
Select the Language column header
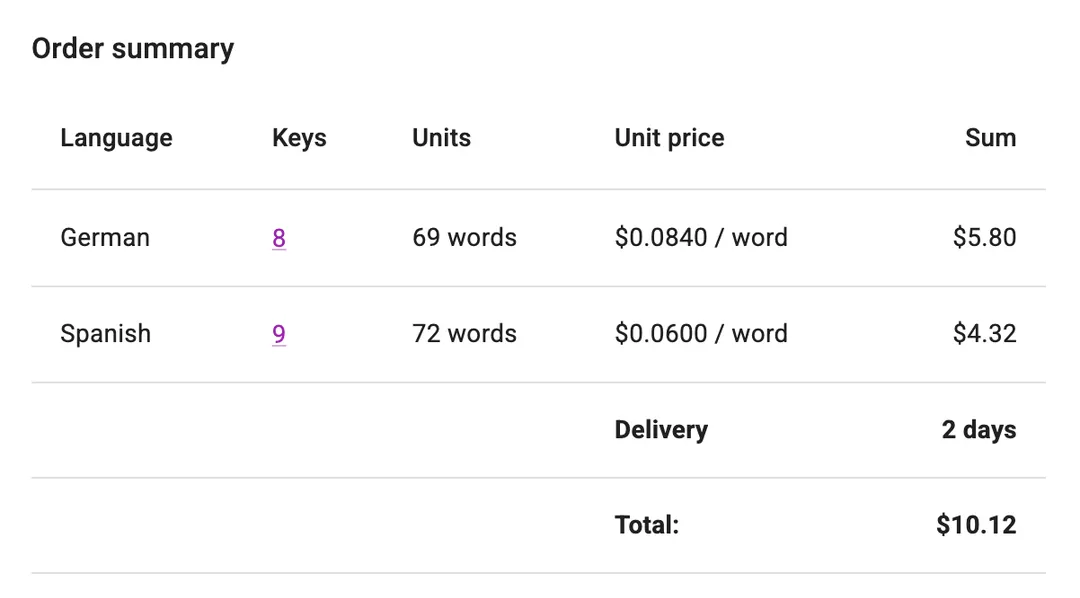coord(116,138)
